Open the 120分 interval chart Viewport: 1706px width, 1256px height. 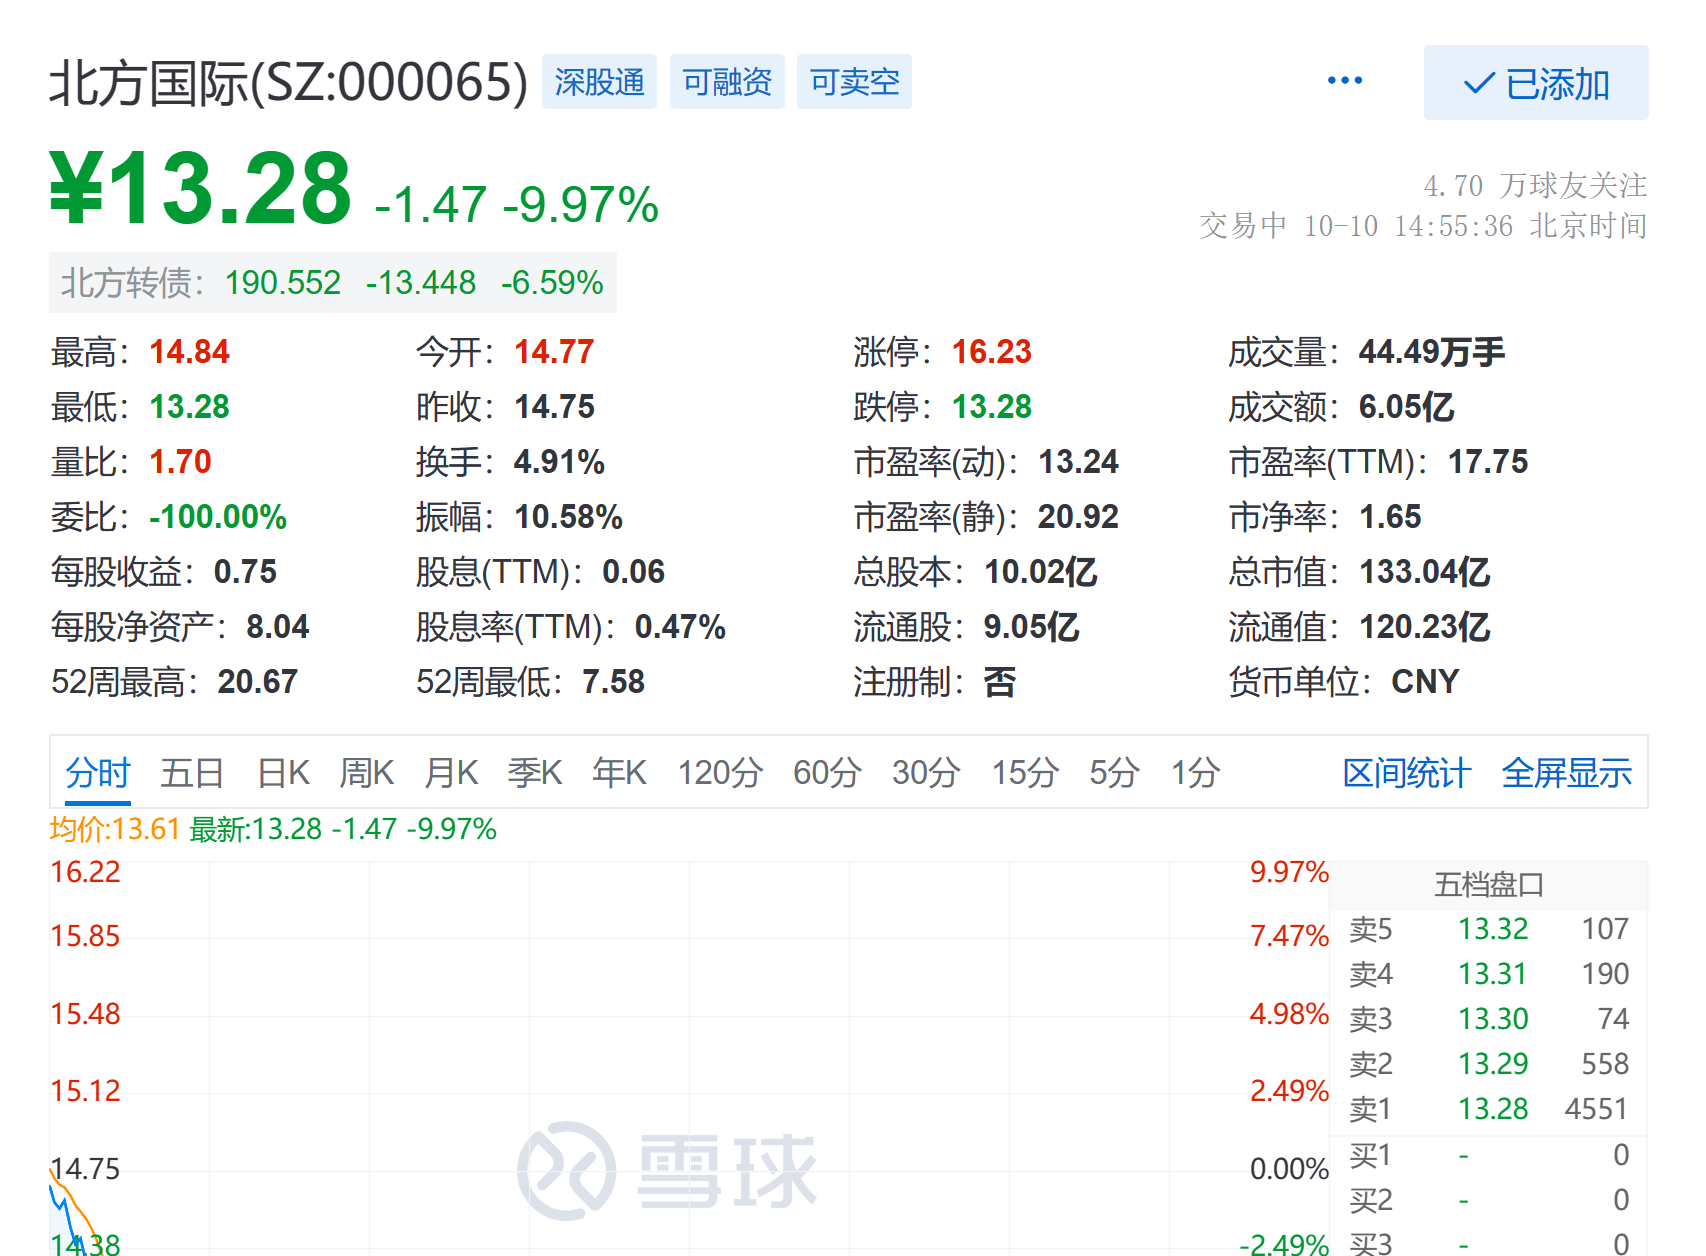[x=721, y=772]
